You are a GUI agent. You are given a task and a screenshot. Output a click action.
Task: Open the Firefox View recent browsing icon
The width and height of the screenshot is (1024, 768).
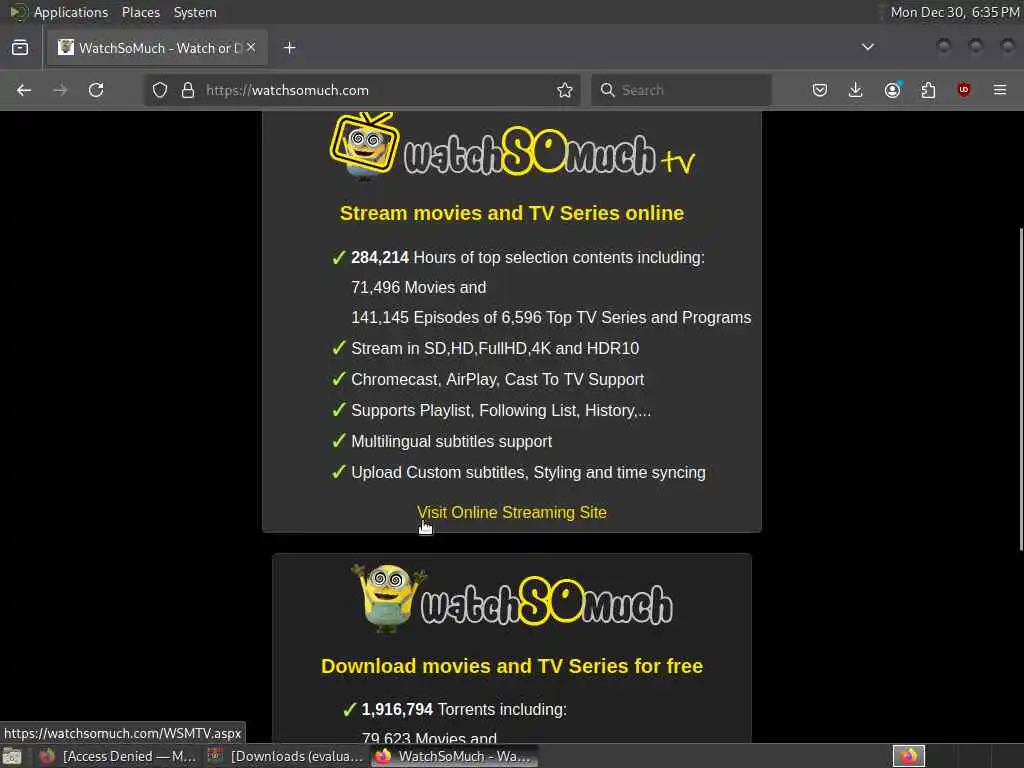pyautogui.click(x=20, y=48)
